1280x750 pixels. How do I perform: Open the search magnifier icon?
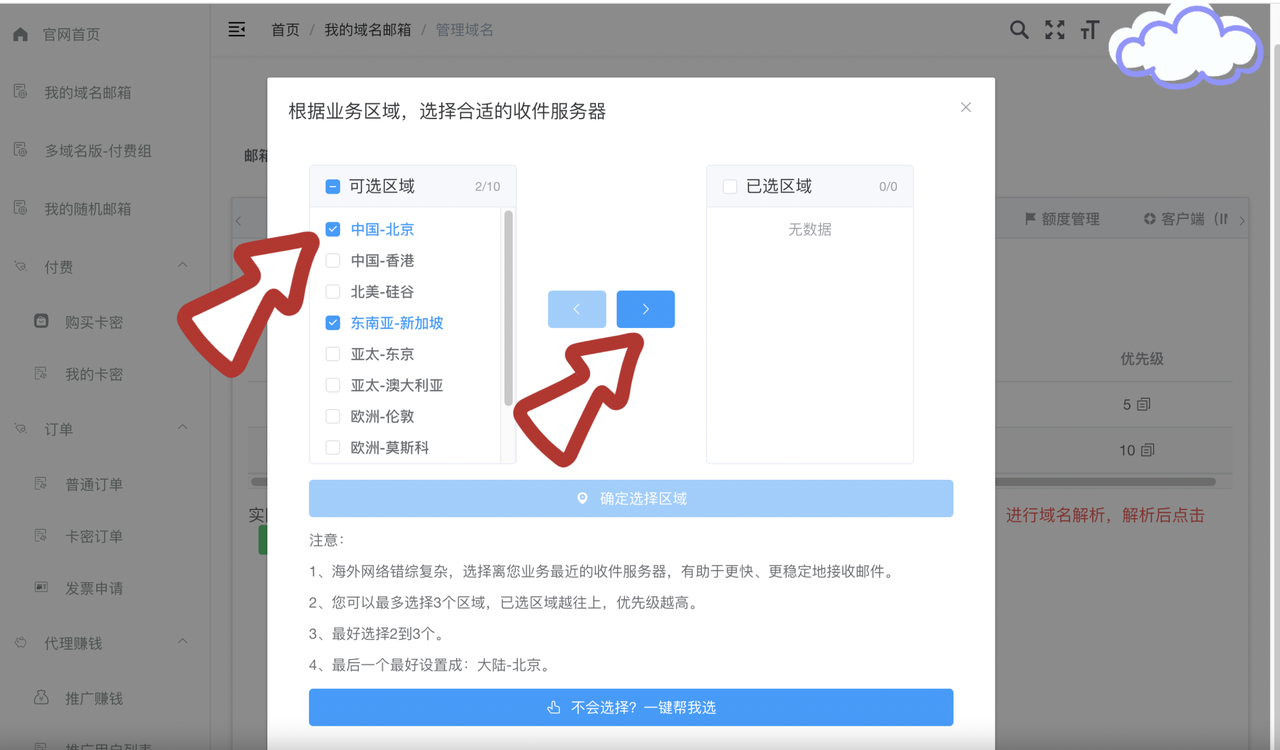click(1019, 30)
